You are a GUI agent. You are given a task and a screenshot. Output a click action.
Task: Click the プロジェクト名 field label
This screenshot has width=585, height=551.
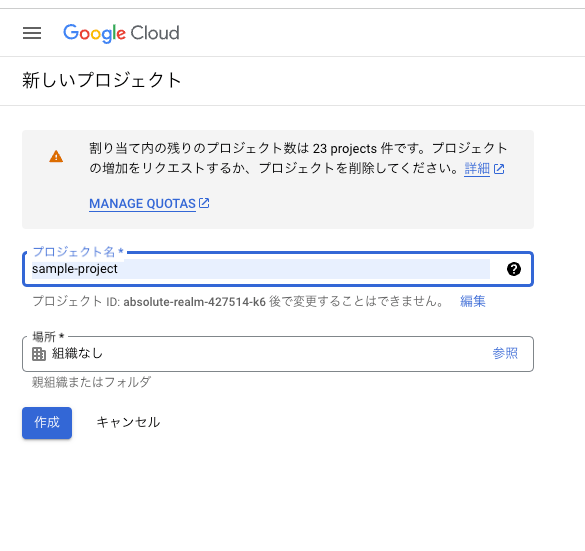[x=78, y=252]
